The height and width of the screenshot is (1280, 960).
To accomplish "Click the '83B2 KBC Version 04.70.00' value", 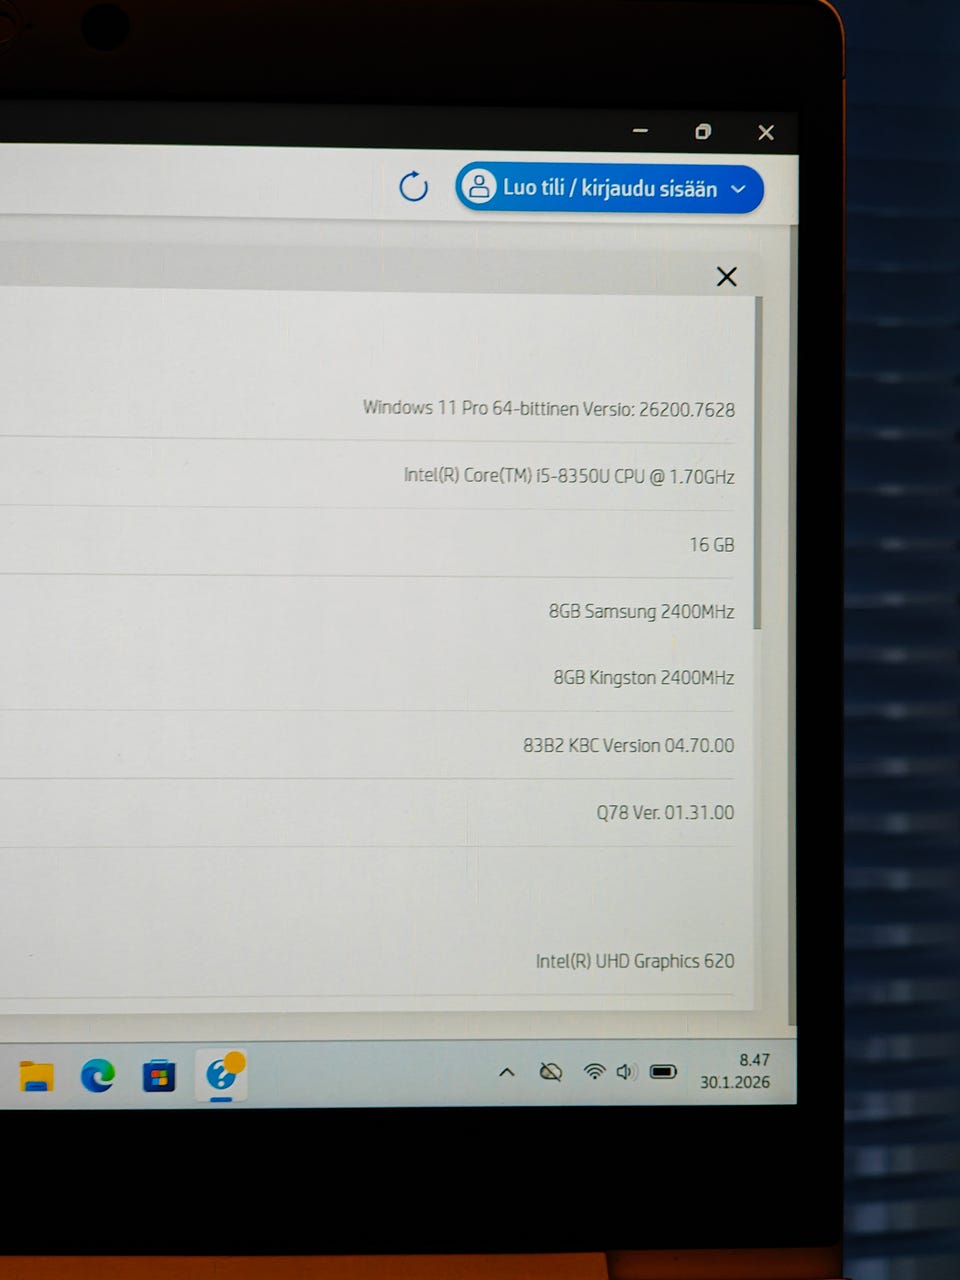I will click(628, 745).
